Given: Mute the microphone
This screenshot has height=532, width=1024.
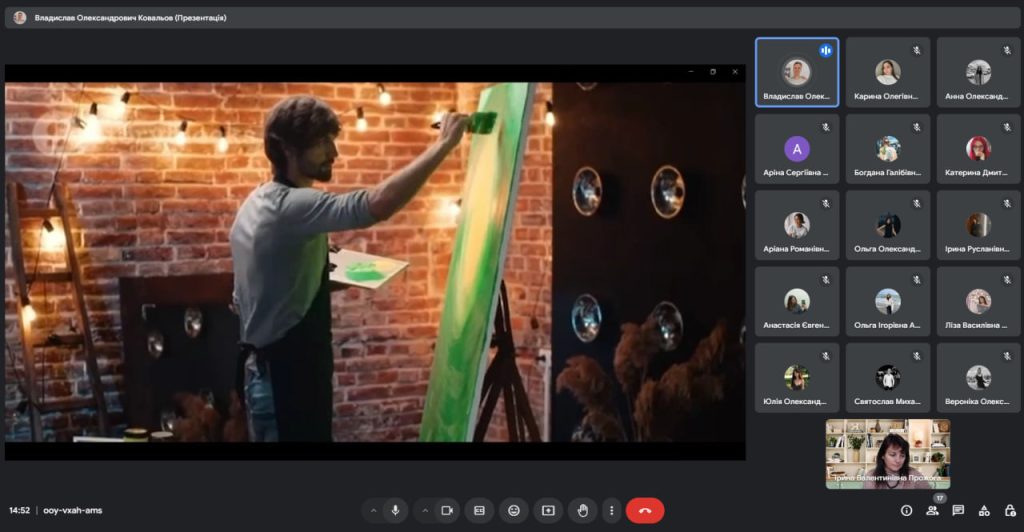Looking at the screenshot, I should [x=396, y=510].
